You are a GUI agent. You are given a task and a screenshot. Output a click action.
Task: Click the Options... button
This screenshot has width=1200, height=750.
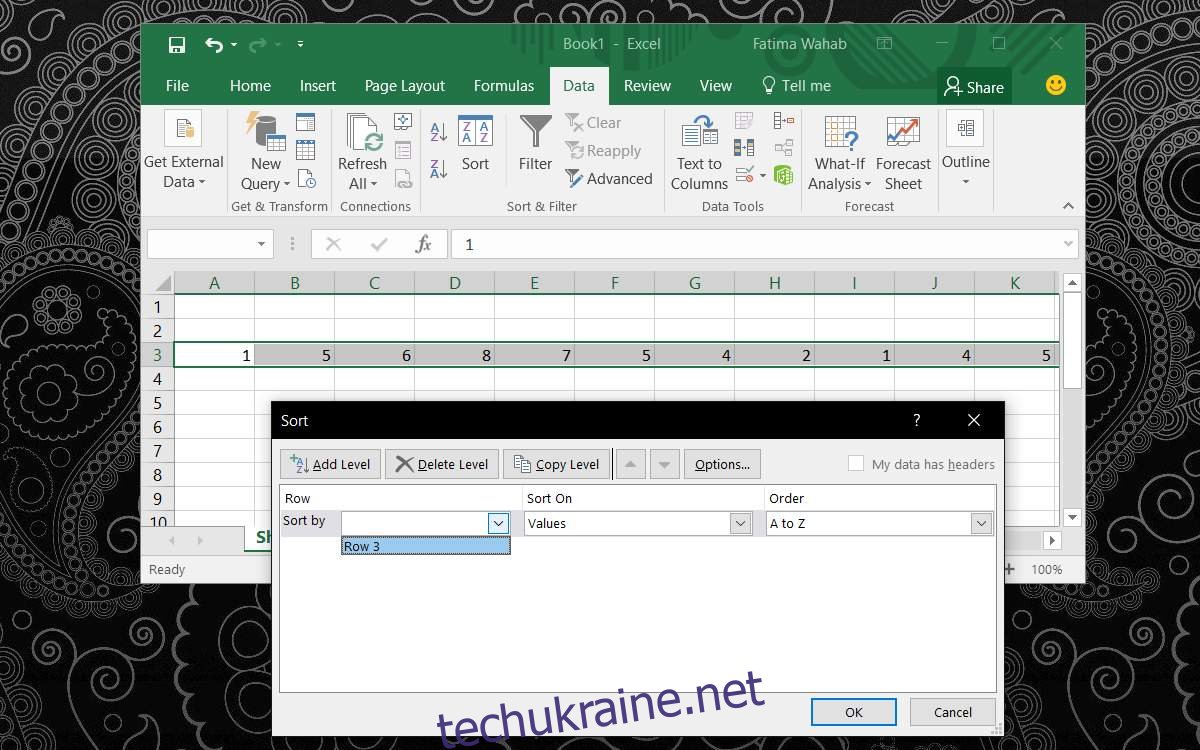click(723, 464)
